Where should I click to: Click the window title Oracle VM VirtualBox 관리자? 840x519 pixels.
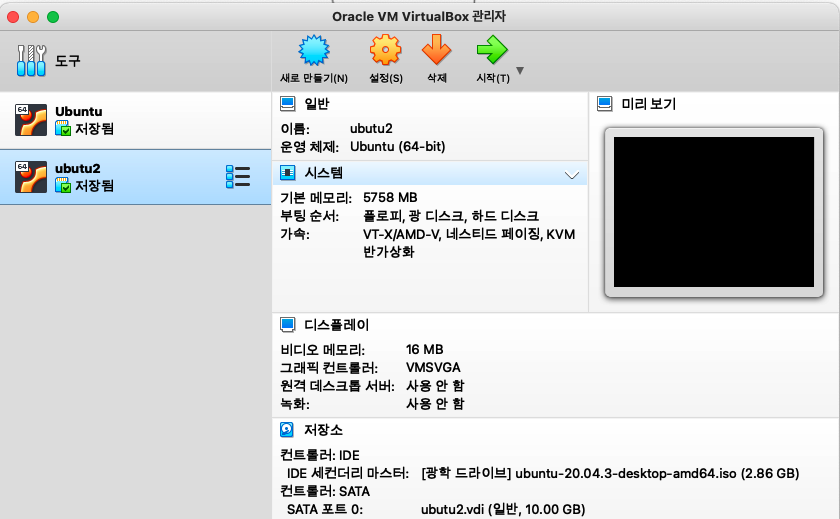click(x=419, y=17)
